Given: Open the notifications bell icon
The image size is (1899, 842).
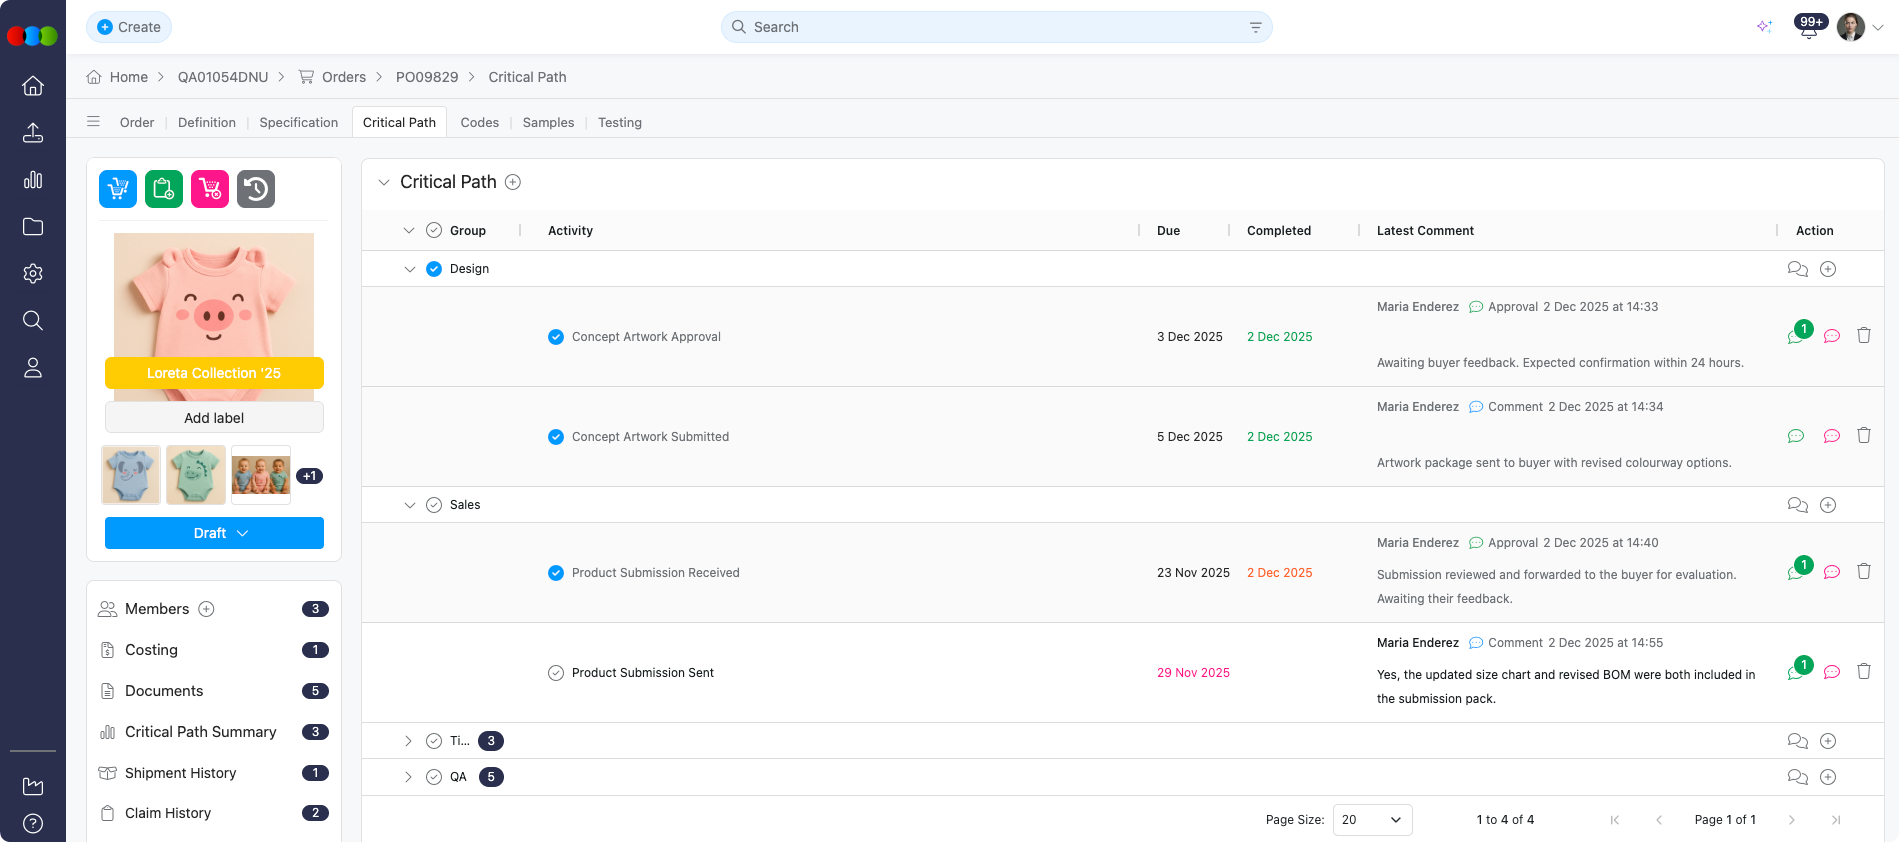Looking at the screenshot, I should pyautogui.click(x=1808, y=28).
